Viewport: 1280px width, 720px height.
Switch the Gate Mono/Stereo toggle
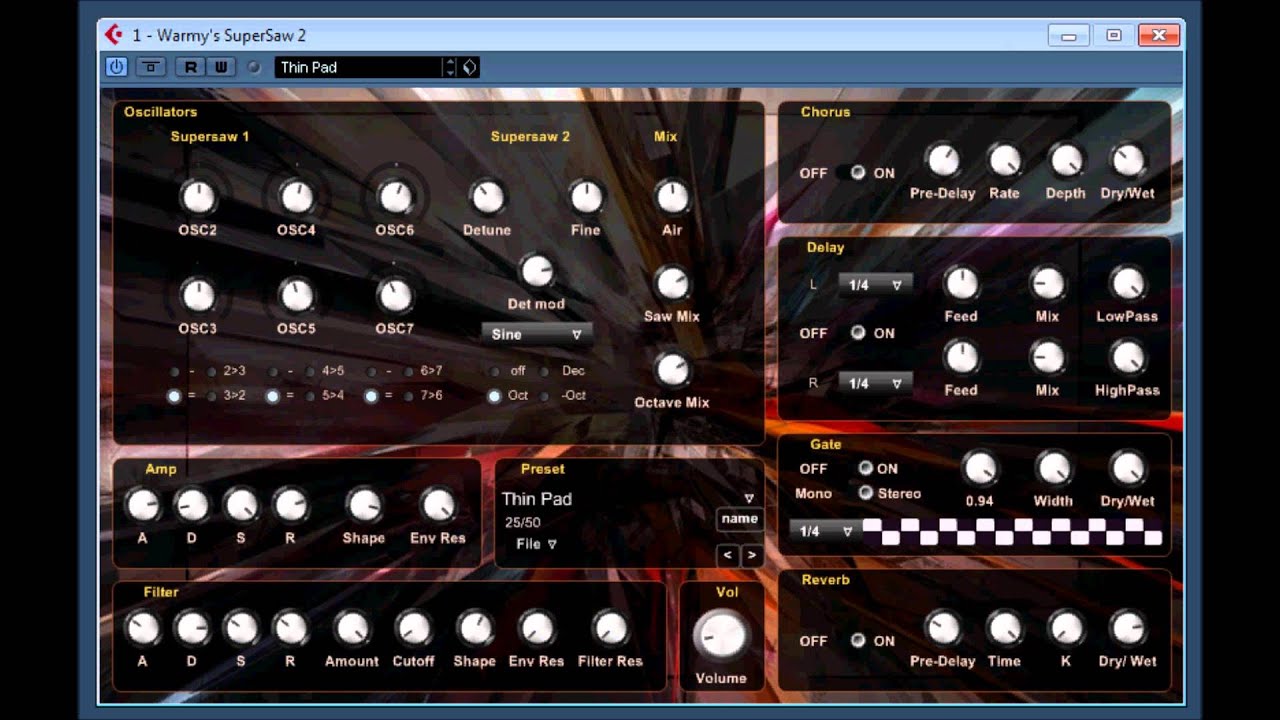pyautogui.click(x=865, y=493)
